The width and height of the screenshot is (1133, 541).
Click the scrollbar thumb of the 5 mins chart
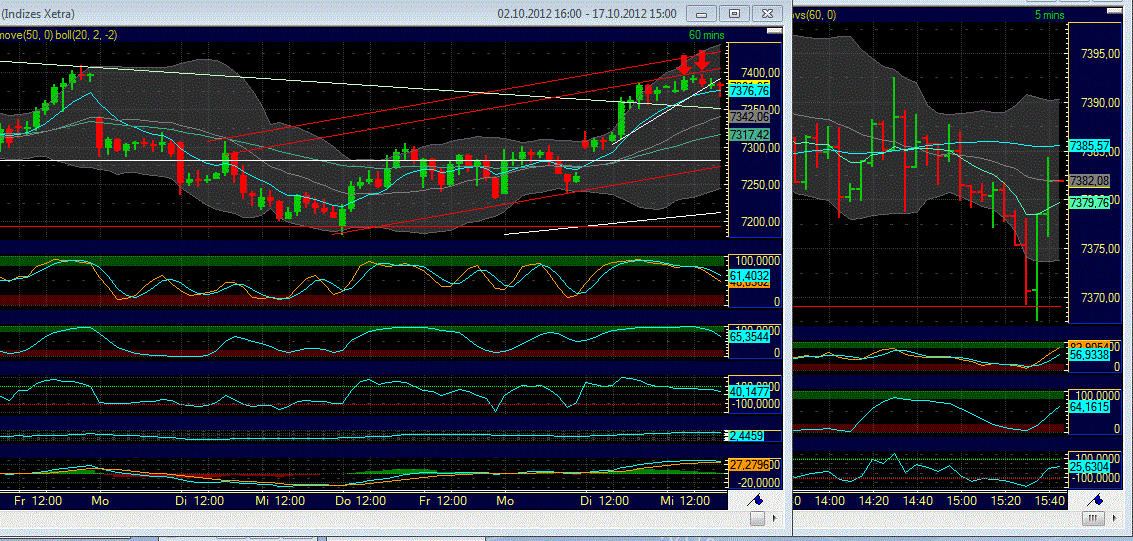[x=1094, y=519]
